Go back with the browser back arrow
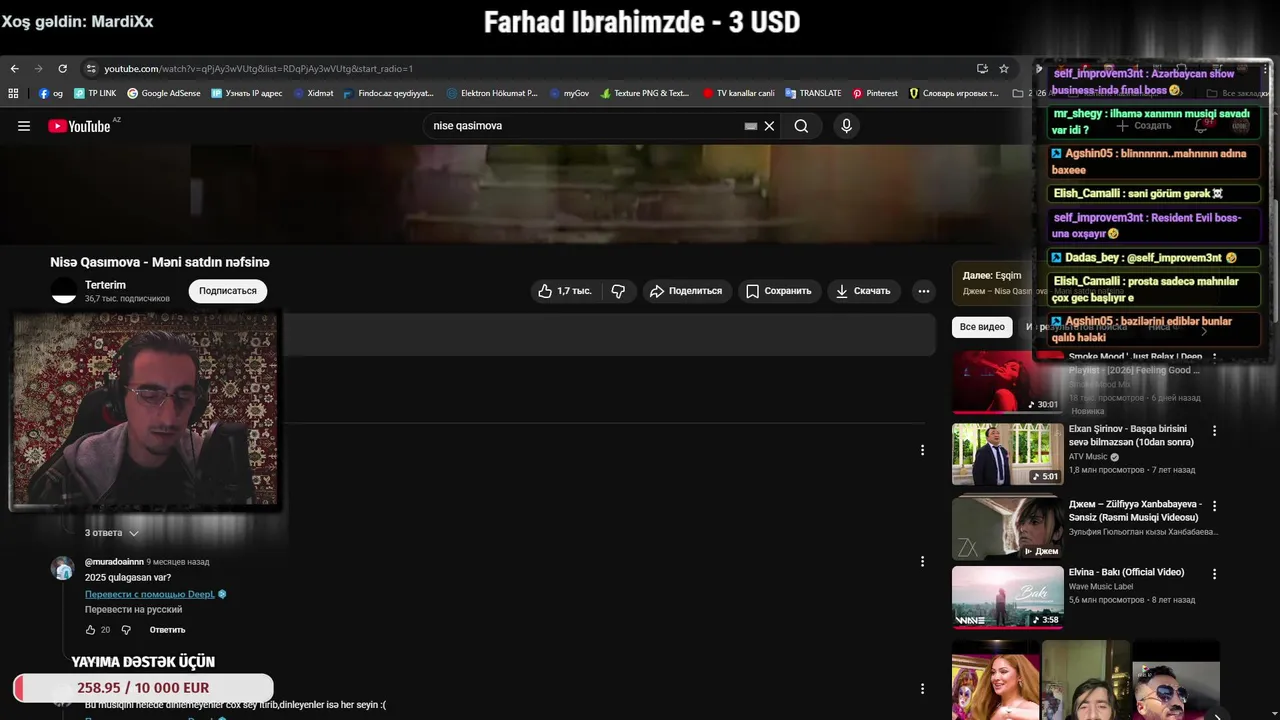This screenshot has height=720, width=1280. pyautogui.click(x=14, y=69)
